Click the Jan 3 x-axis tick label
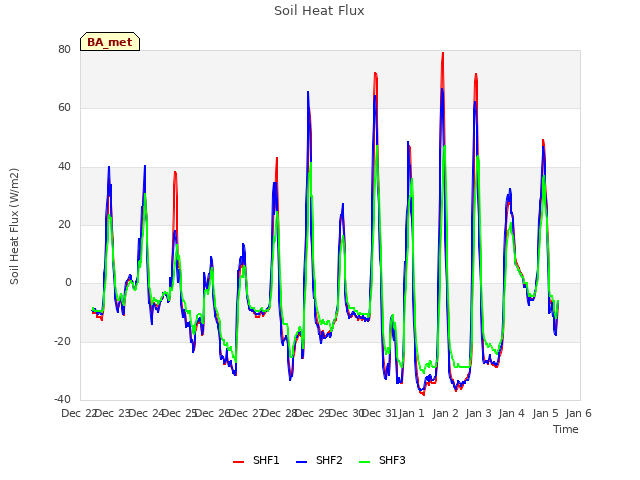 point(478,413)
